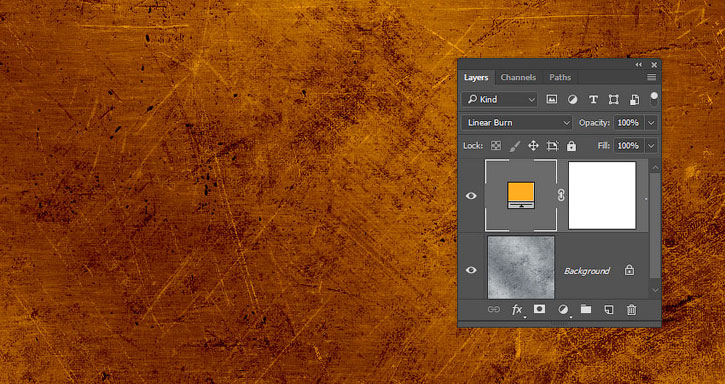
Task: Filter for adjustment layers icon
Action: (x=572, y=99)
